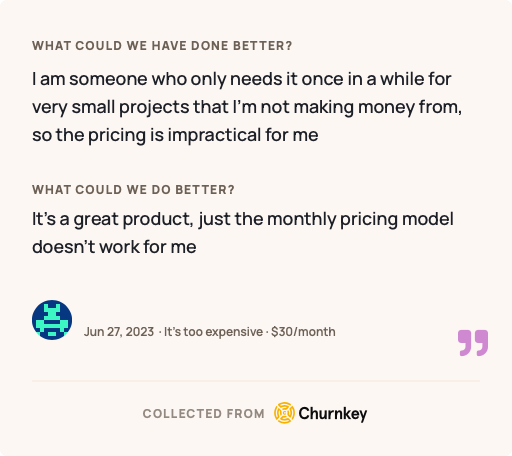Image resolution: width=512 pixels, height=456 pixels.
Task: Select the "Jun 27, 2023" date
Action: pos(119,332)
